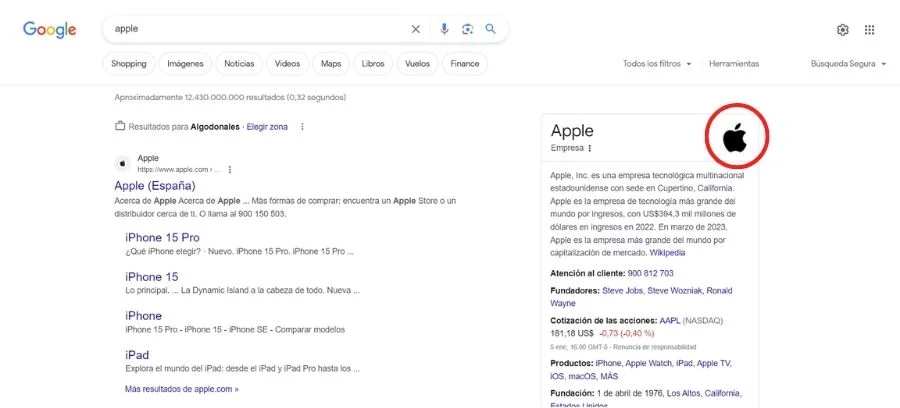Open the Maps tab
Screen dimensions: 900x408
pos(331,64)
